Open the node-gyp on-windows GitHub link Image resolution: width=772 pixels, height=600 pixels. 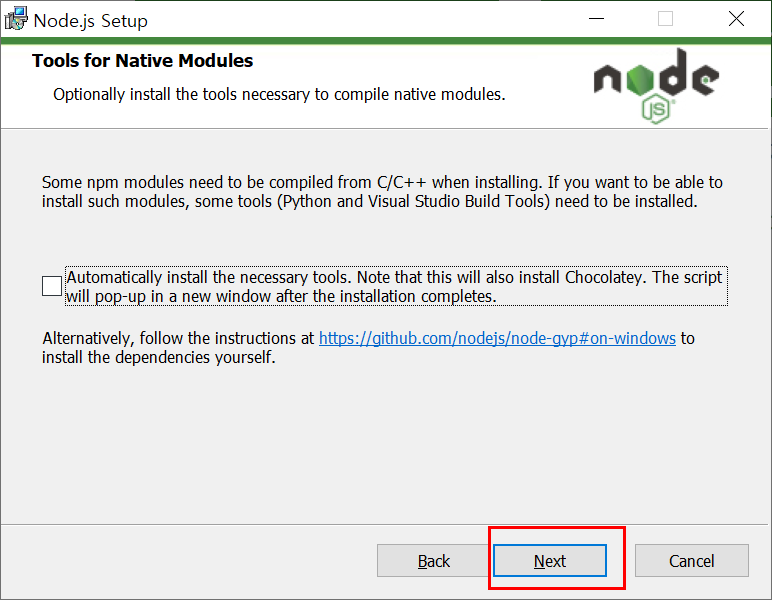point(497,339)
